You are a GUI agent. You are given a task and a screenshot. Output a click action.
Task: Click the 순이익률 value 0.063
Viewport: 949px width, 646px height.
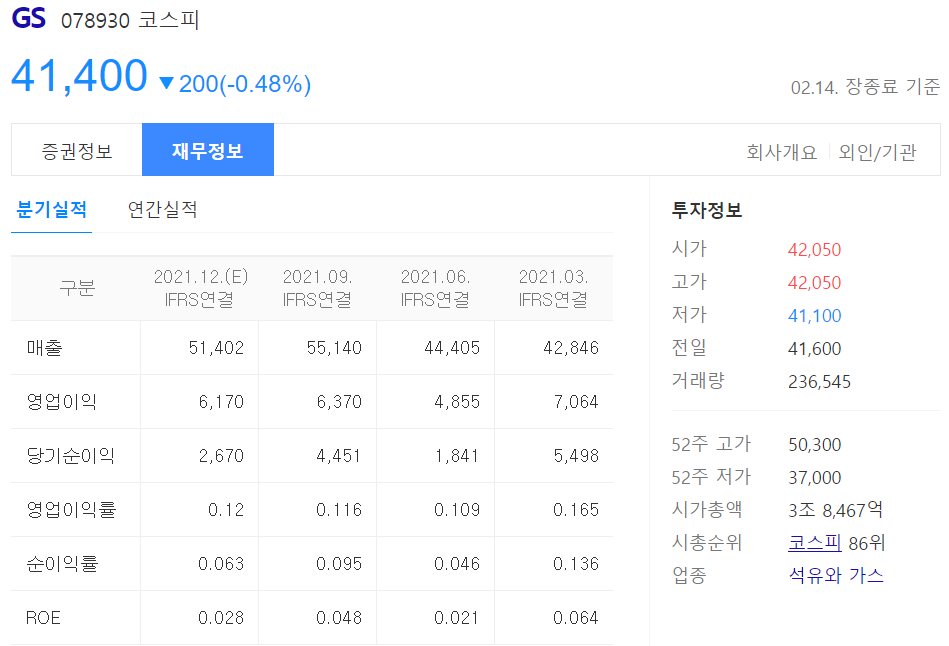(x=221, y=564)
